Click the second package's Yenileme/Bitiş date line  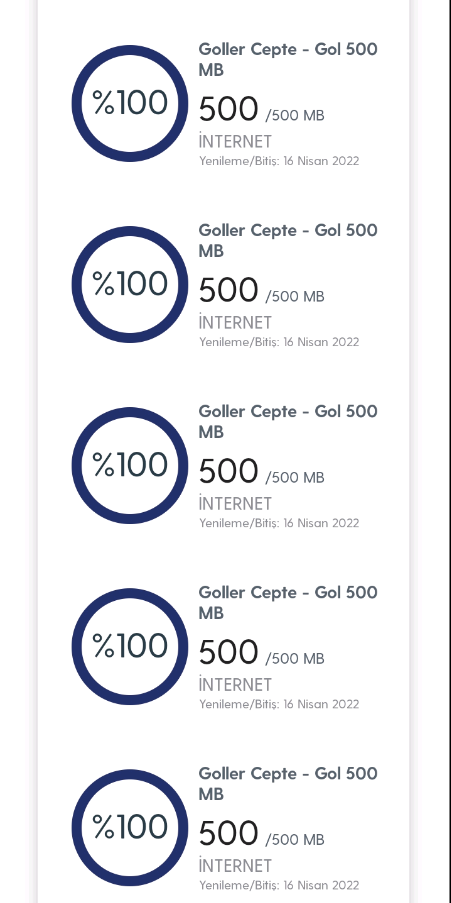point(279,342)
